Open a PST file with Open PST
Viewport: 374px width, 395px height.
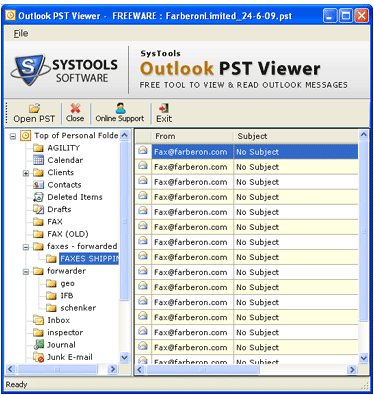click(34, 113)
